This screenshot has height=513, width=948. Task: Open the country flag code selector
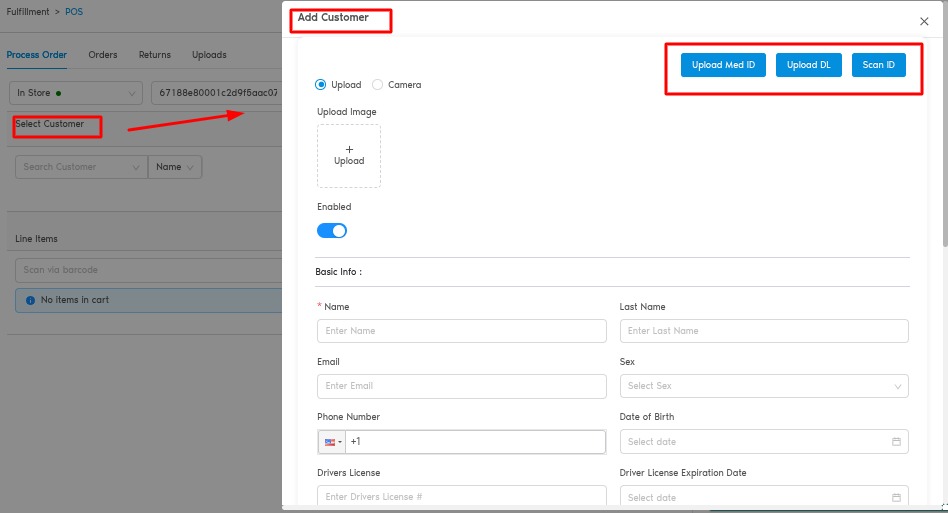coord(332,442)
